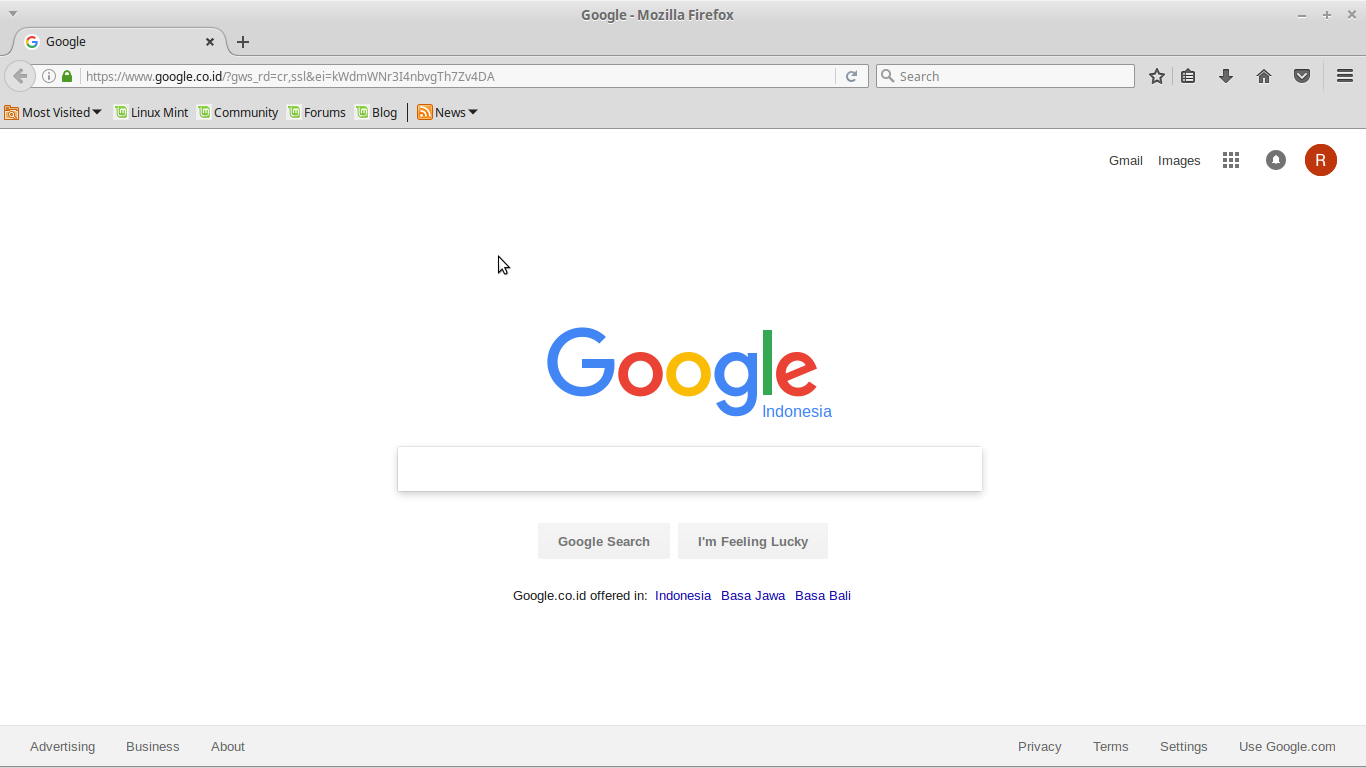Show site information via the info icon
This screenshot has height=768, width=1366.
click(x=48, y=76)
